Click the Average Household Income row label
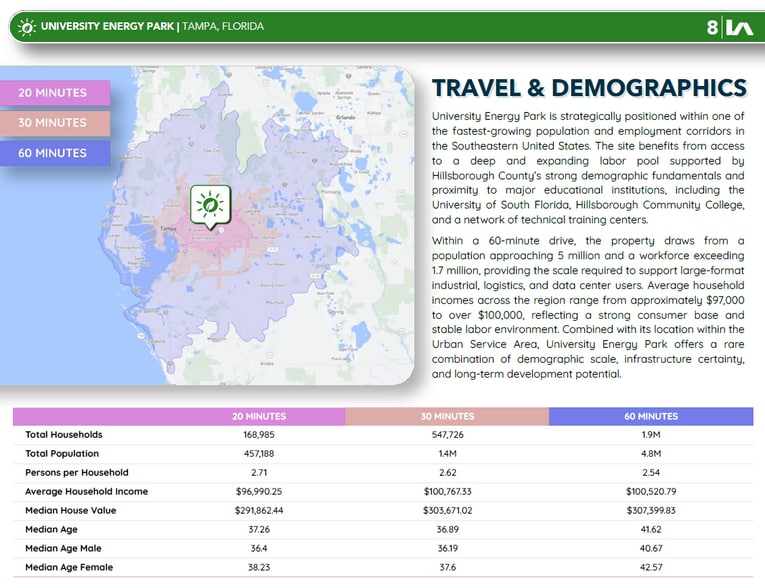The image size is (765, 588). click(86, 492)
